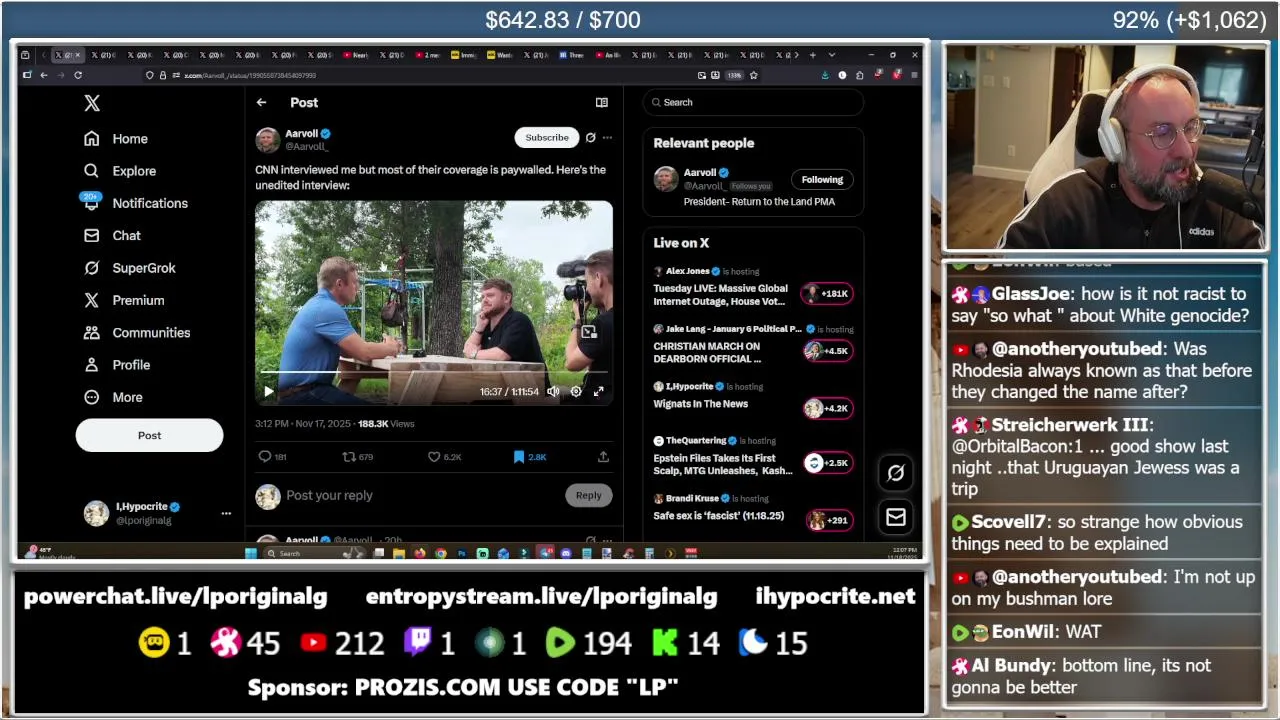Open Alex Jones Tuesday LIVE broadcast
The width and height of the screenshot is (1280, 720).
(x=720, y=295)
